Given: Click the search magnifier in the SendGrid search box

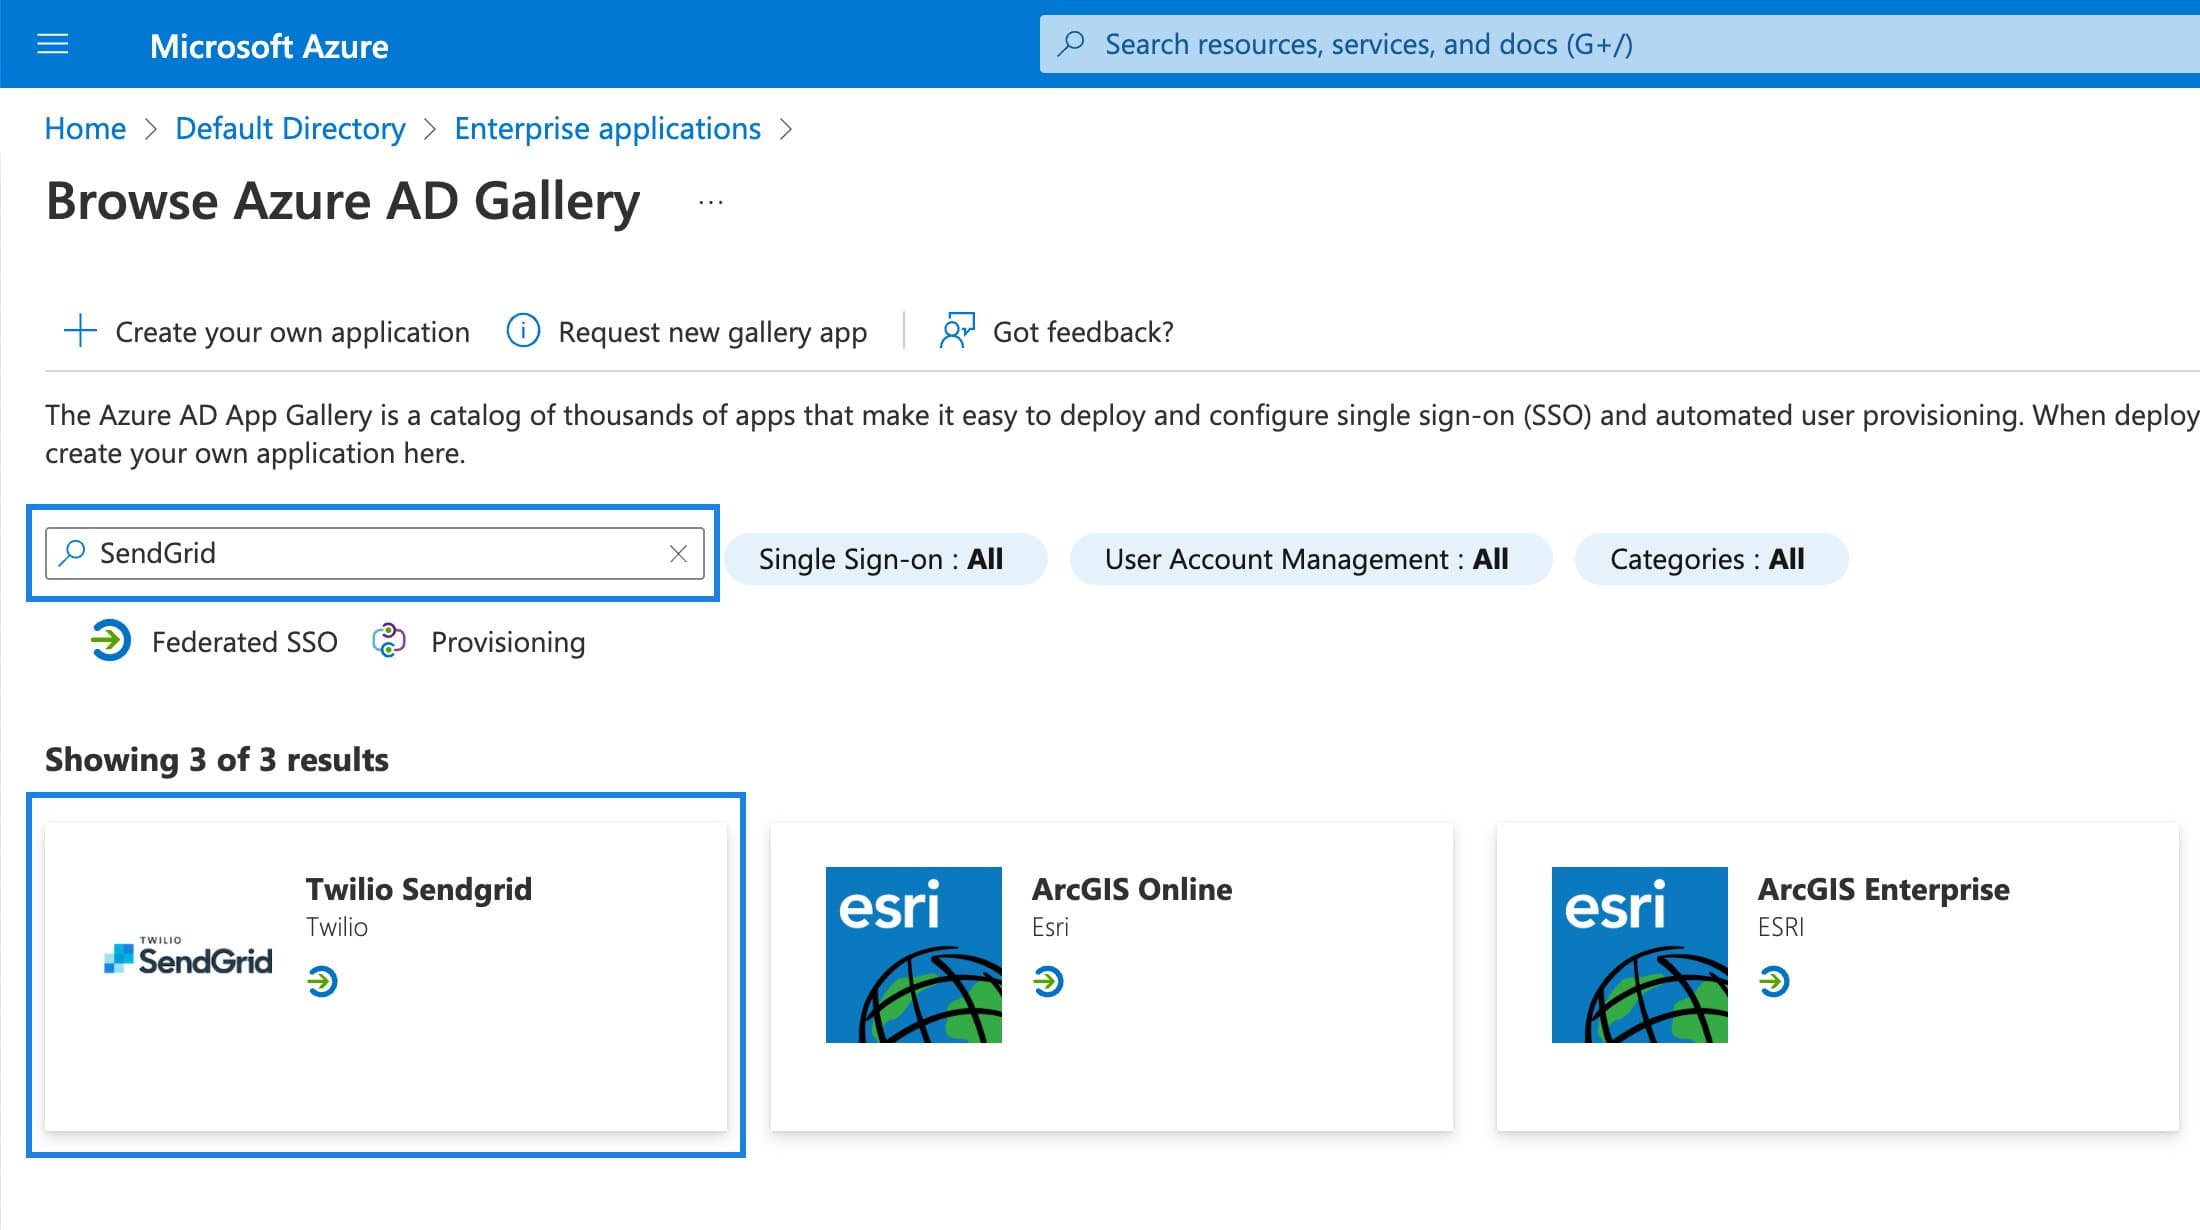Looking at the screenshot, I should pyautogui.click(x=71, y=553).
